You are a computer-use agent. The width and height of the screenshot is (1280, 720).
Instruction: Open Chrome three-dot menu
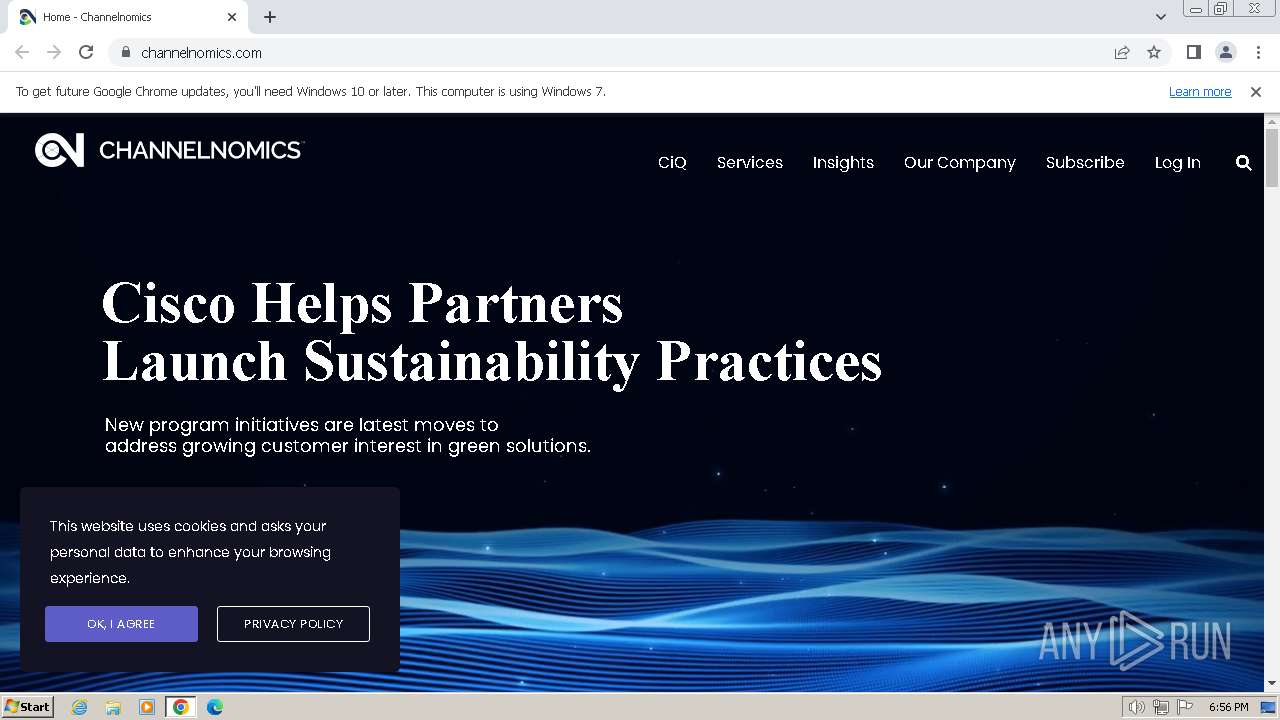click(x=1258, y=52)
